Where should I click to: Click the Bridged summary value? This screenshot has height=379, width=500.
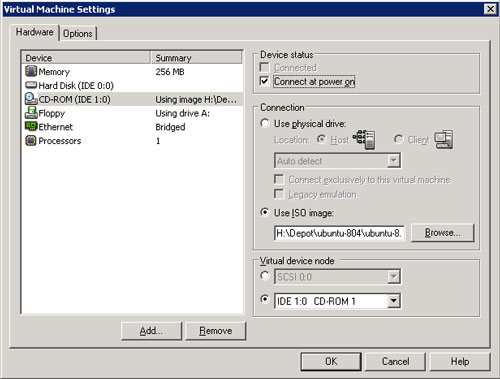pyautogui.click(x=170, y=127)
